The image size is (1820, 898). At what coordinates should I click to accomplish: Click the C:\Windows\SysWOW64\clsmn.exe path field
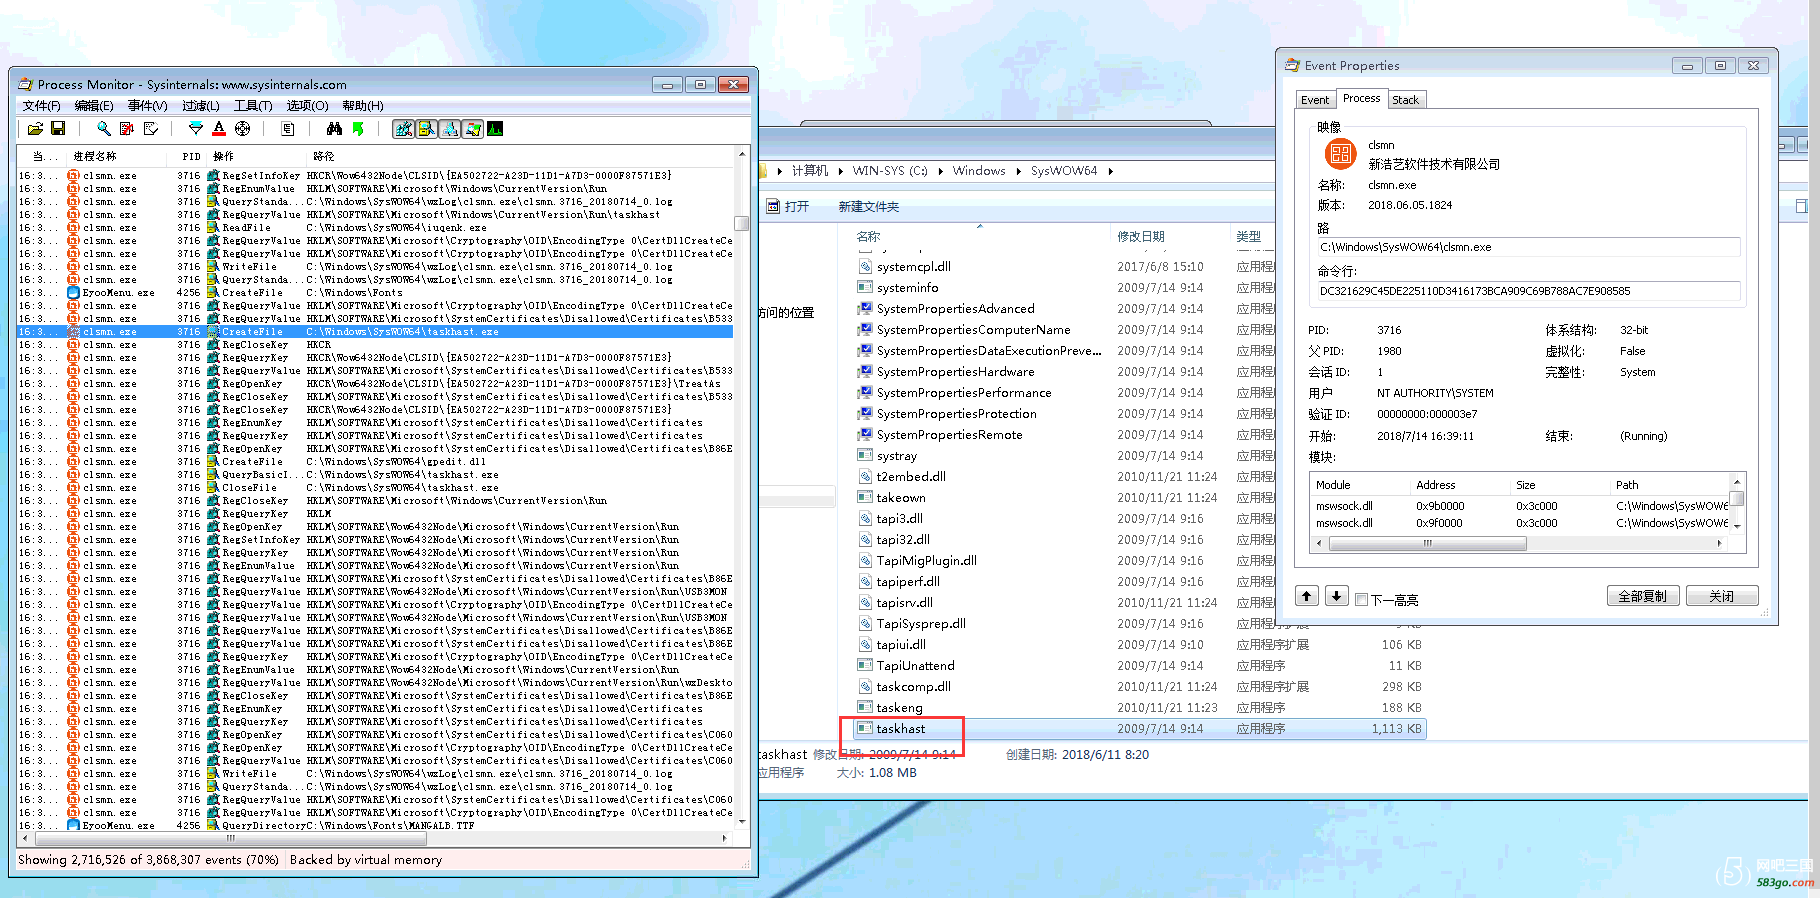pyautogui.click(x=1528, y=247)
